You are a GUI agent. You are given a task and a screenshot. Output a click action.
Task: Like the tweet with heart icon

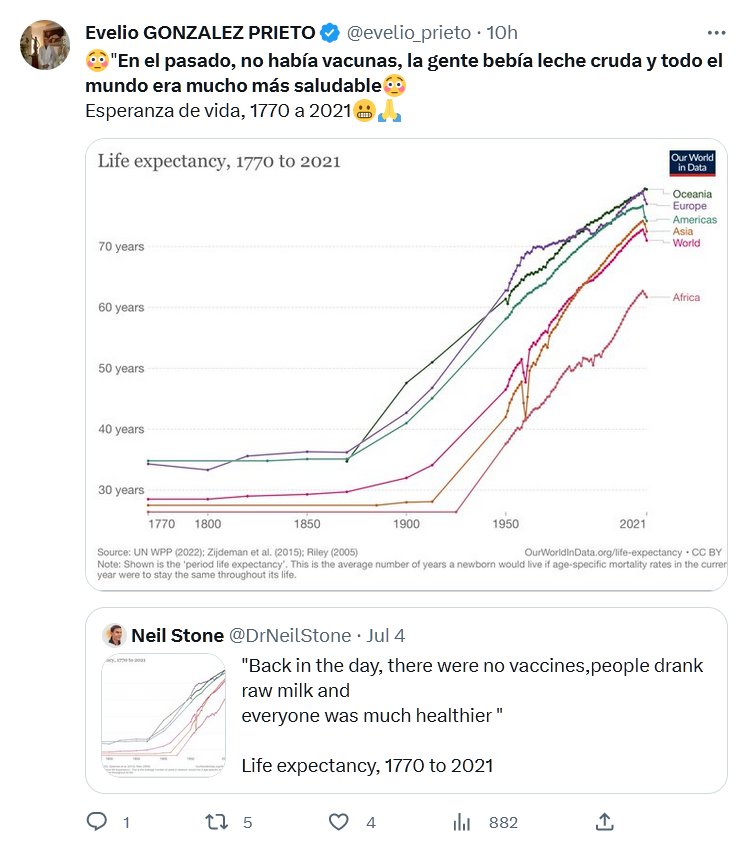339,822
